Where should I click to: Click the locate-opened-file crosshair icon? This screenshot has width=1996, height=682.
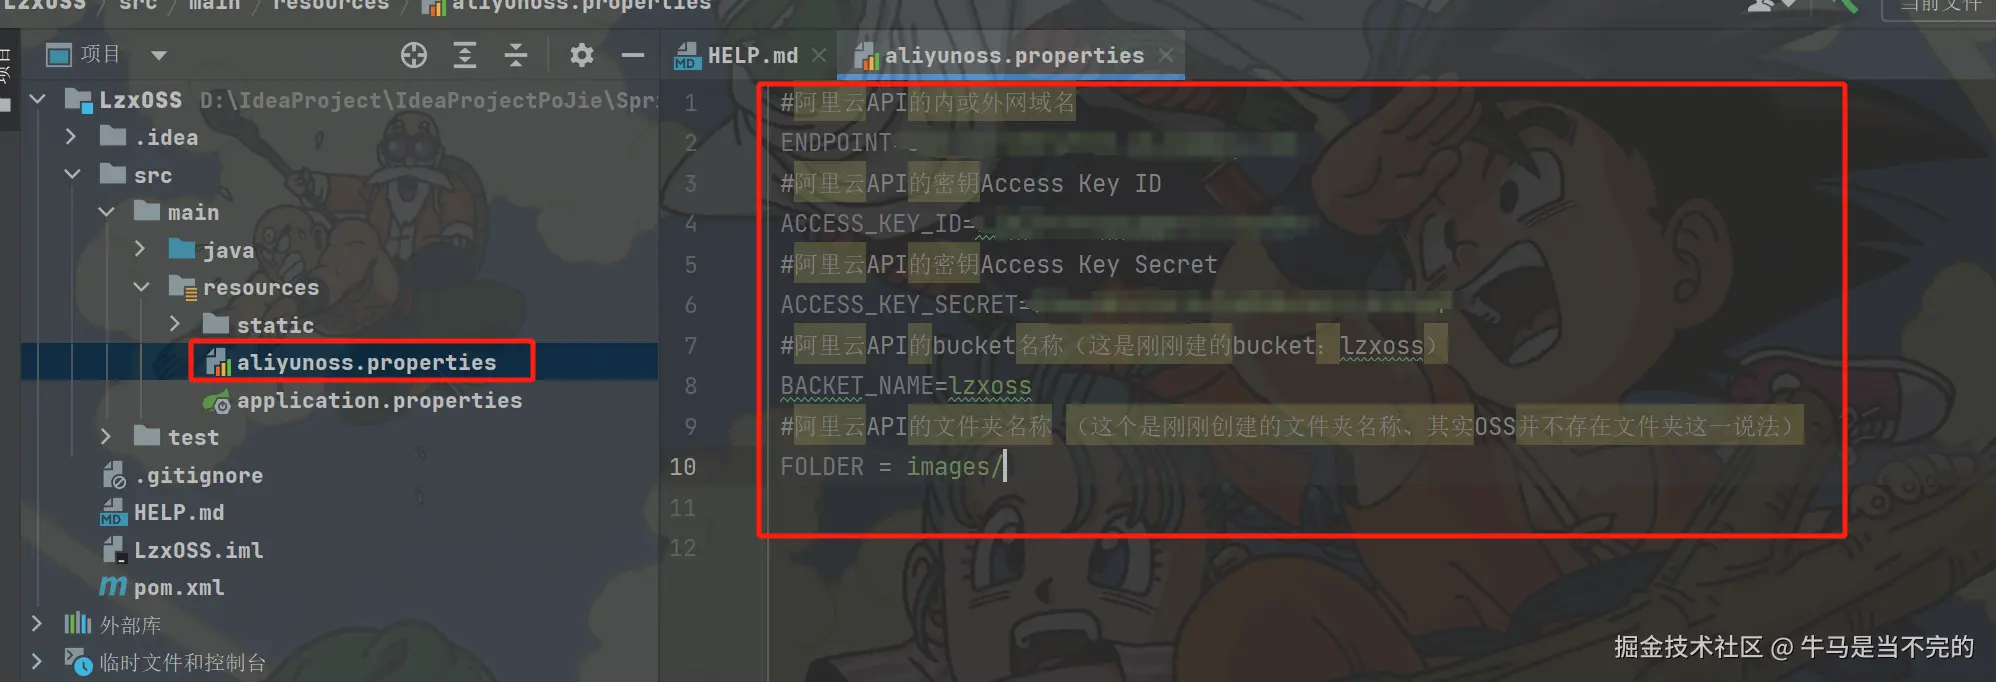[414, 55]
